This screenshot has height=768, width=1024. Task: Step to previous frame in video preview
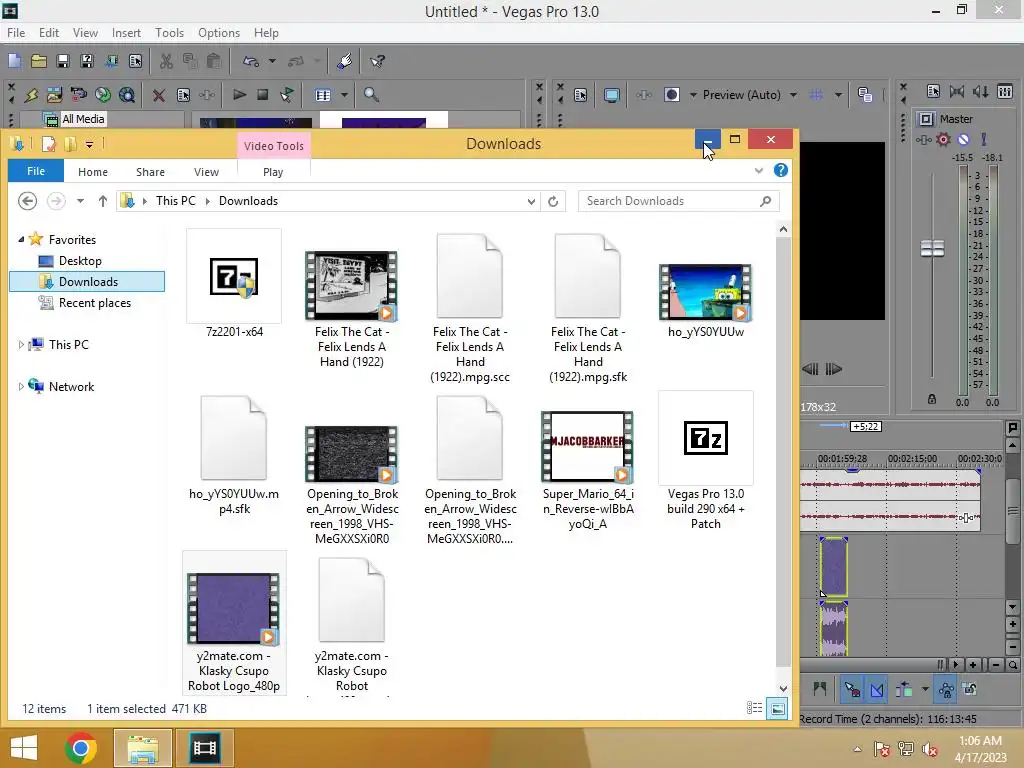(x=810, y=369)
